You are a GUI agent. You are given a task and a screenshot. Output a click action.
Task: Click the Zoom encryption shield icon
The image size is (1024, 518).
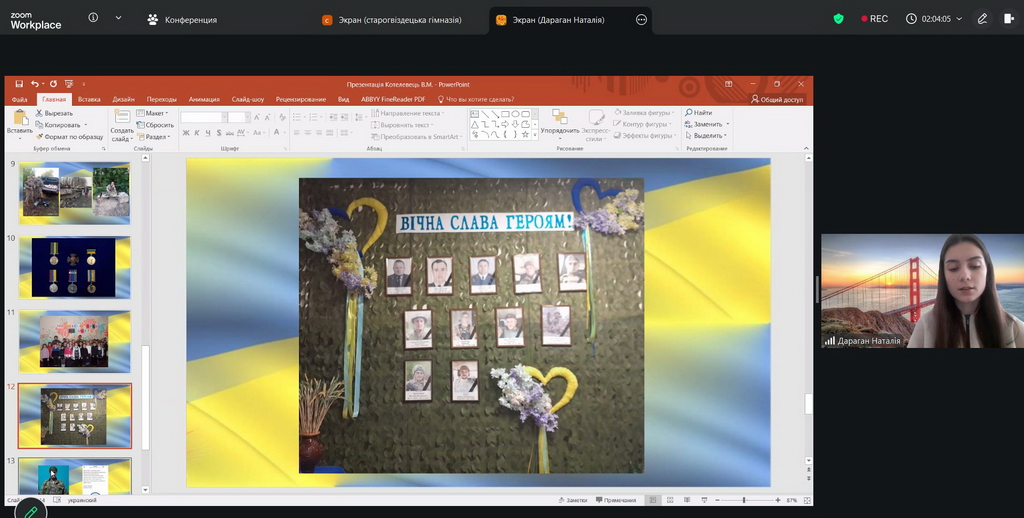coord(838,19)
